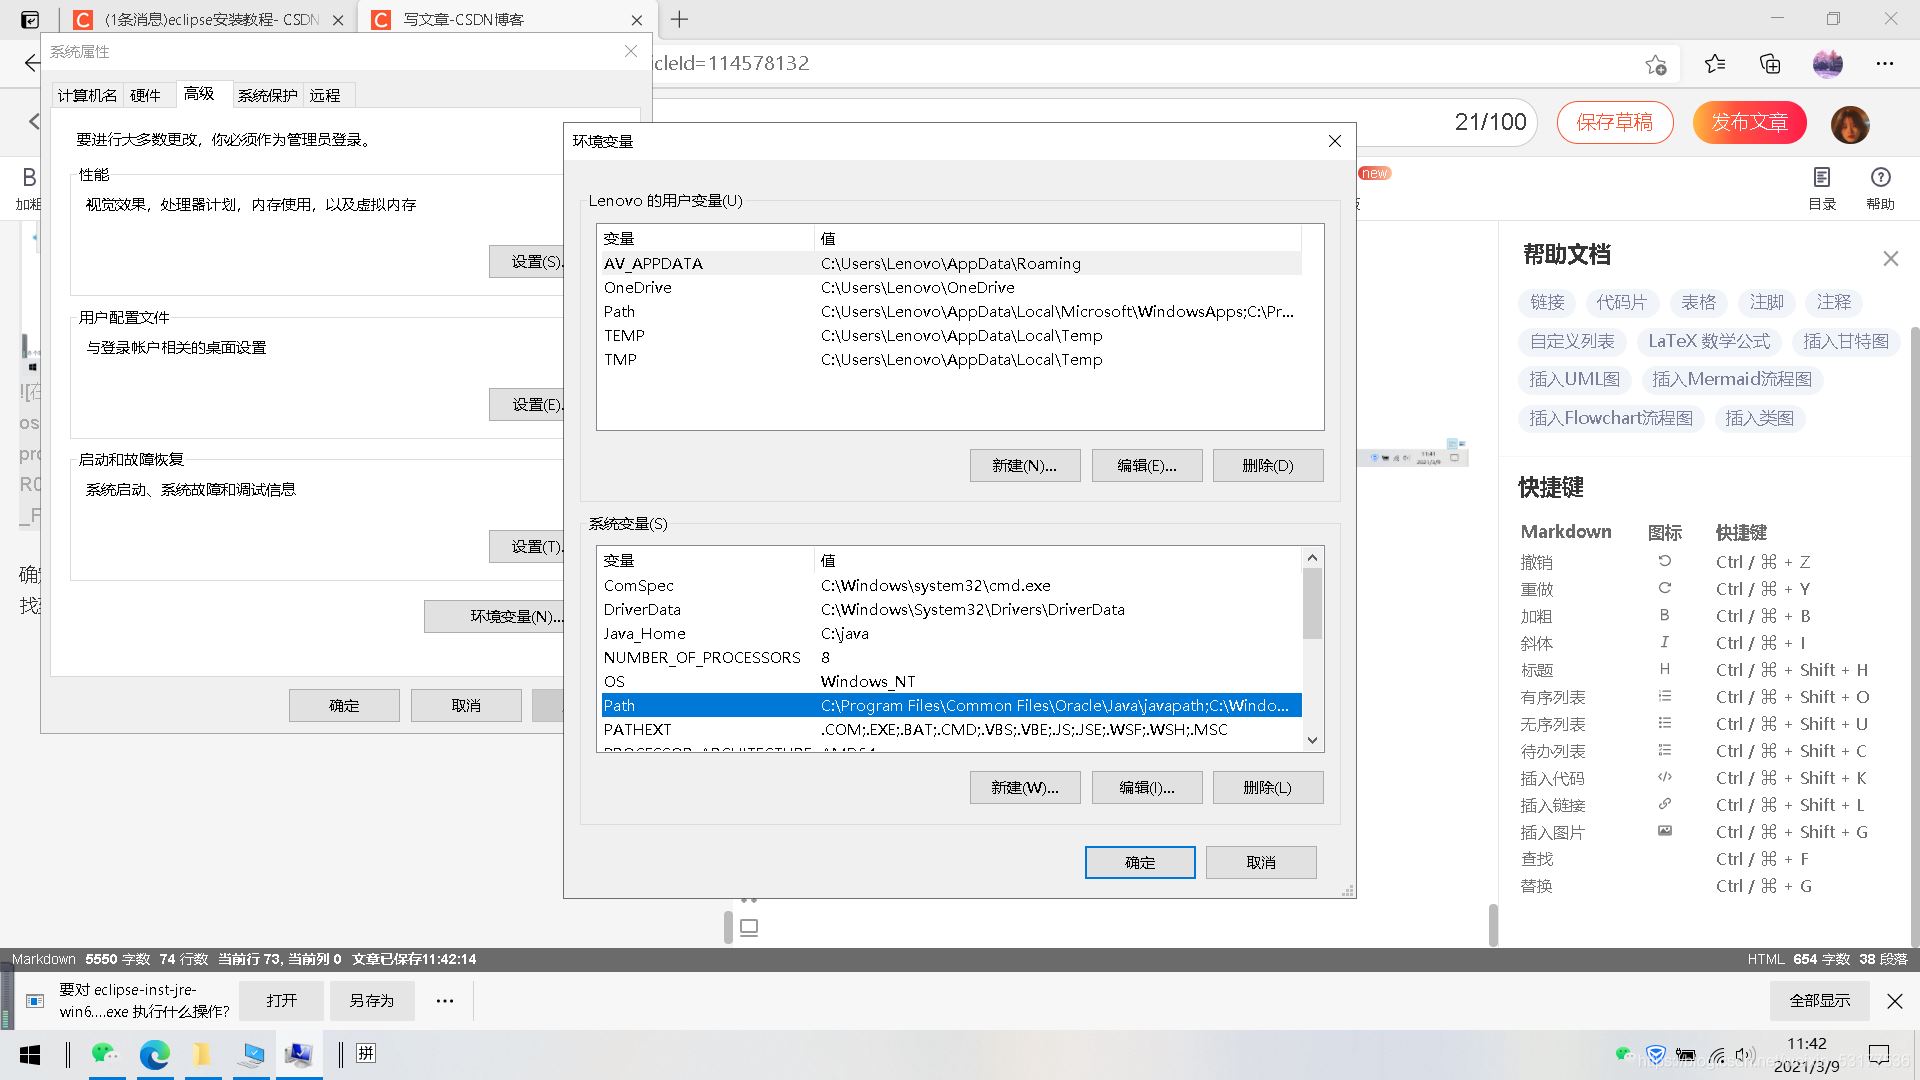This screenshot has width=1920, height=1080.
Task: Click the 发布文章 publish button
Action: click(1748, 122)
